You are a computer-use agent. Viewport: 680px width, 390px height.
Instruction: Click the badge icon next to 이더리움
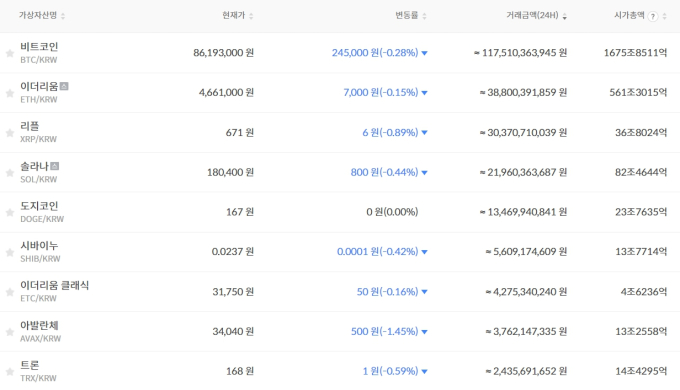pos(64,86)
